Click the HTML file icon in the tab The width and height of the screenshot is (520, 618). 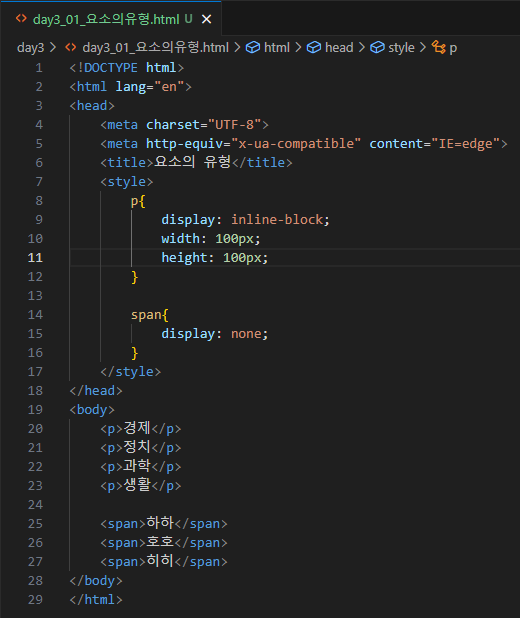[x=21, y=19]
